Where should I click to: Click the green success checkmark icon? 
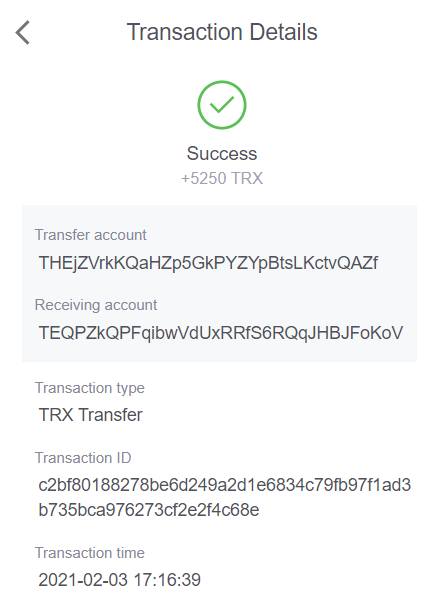(222, 105)
